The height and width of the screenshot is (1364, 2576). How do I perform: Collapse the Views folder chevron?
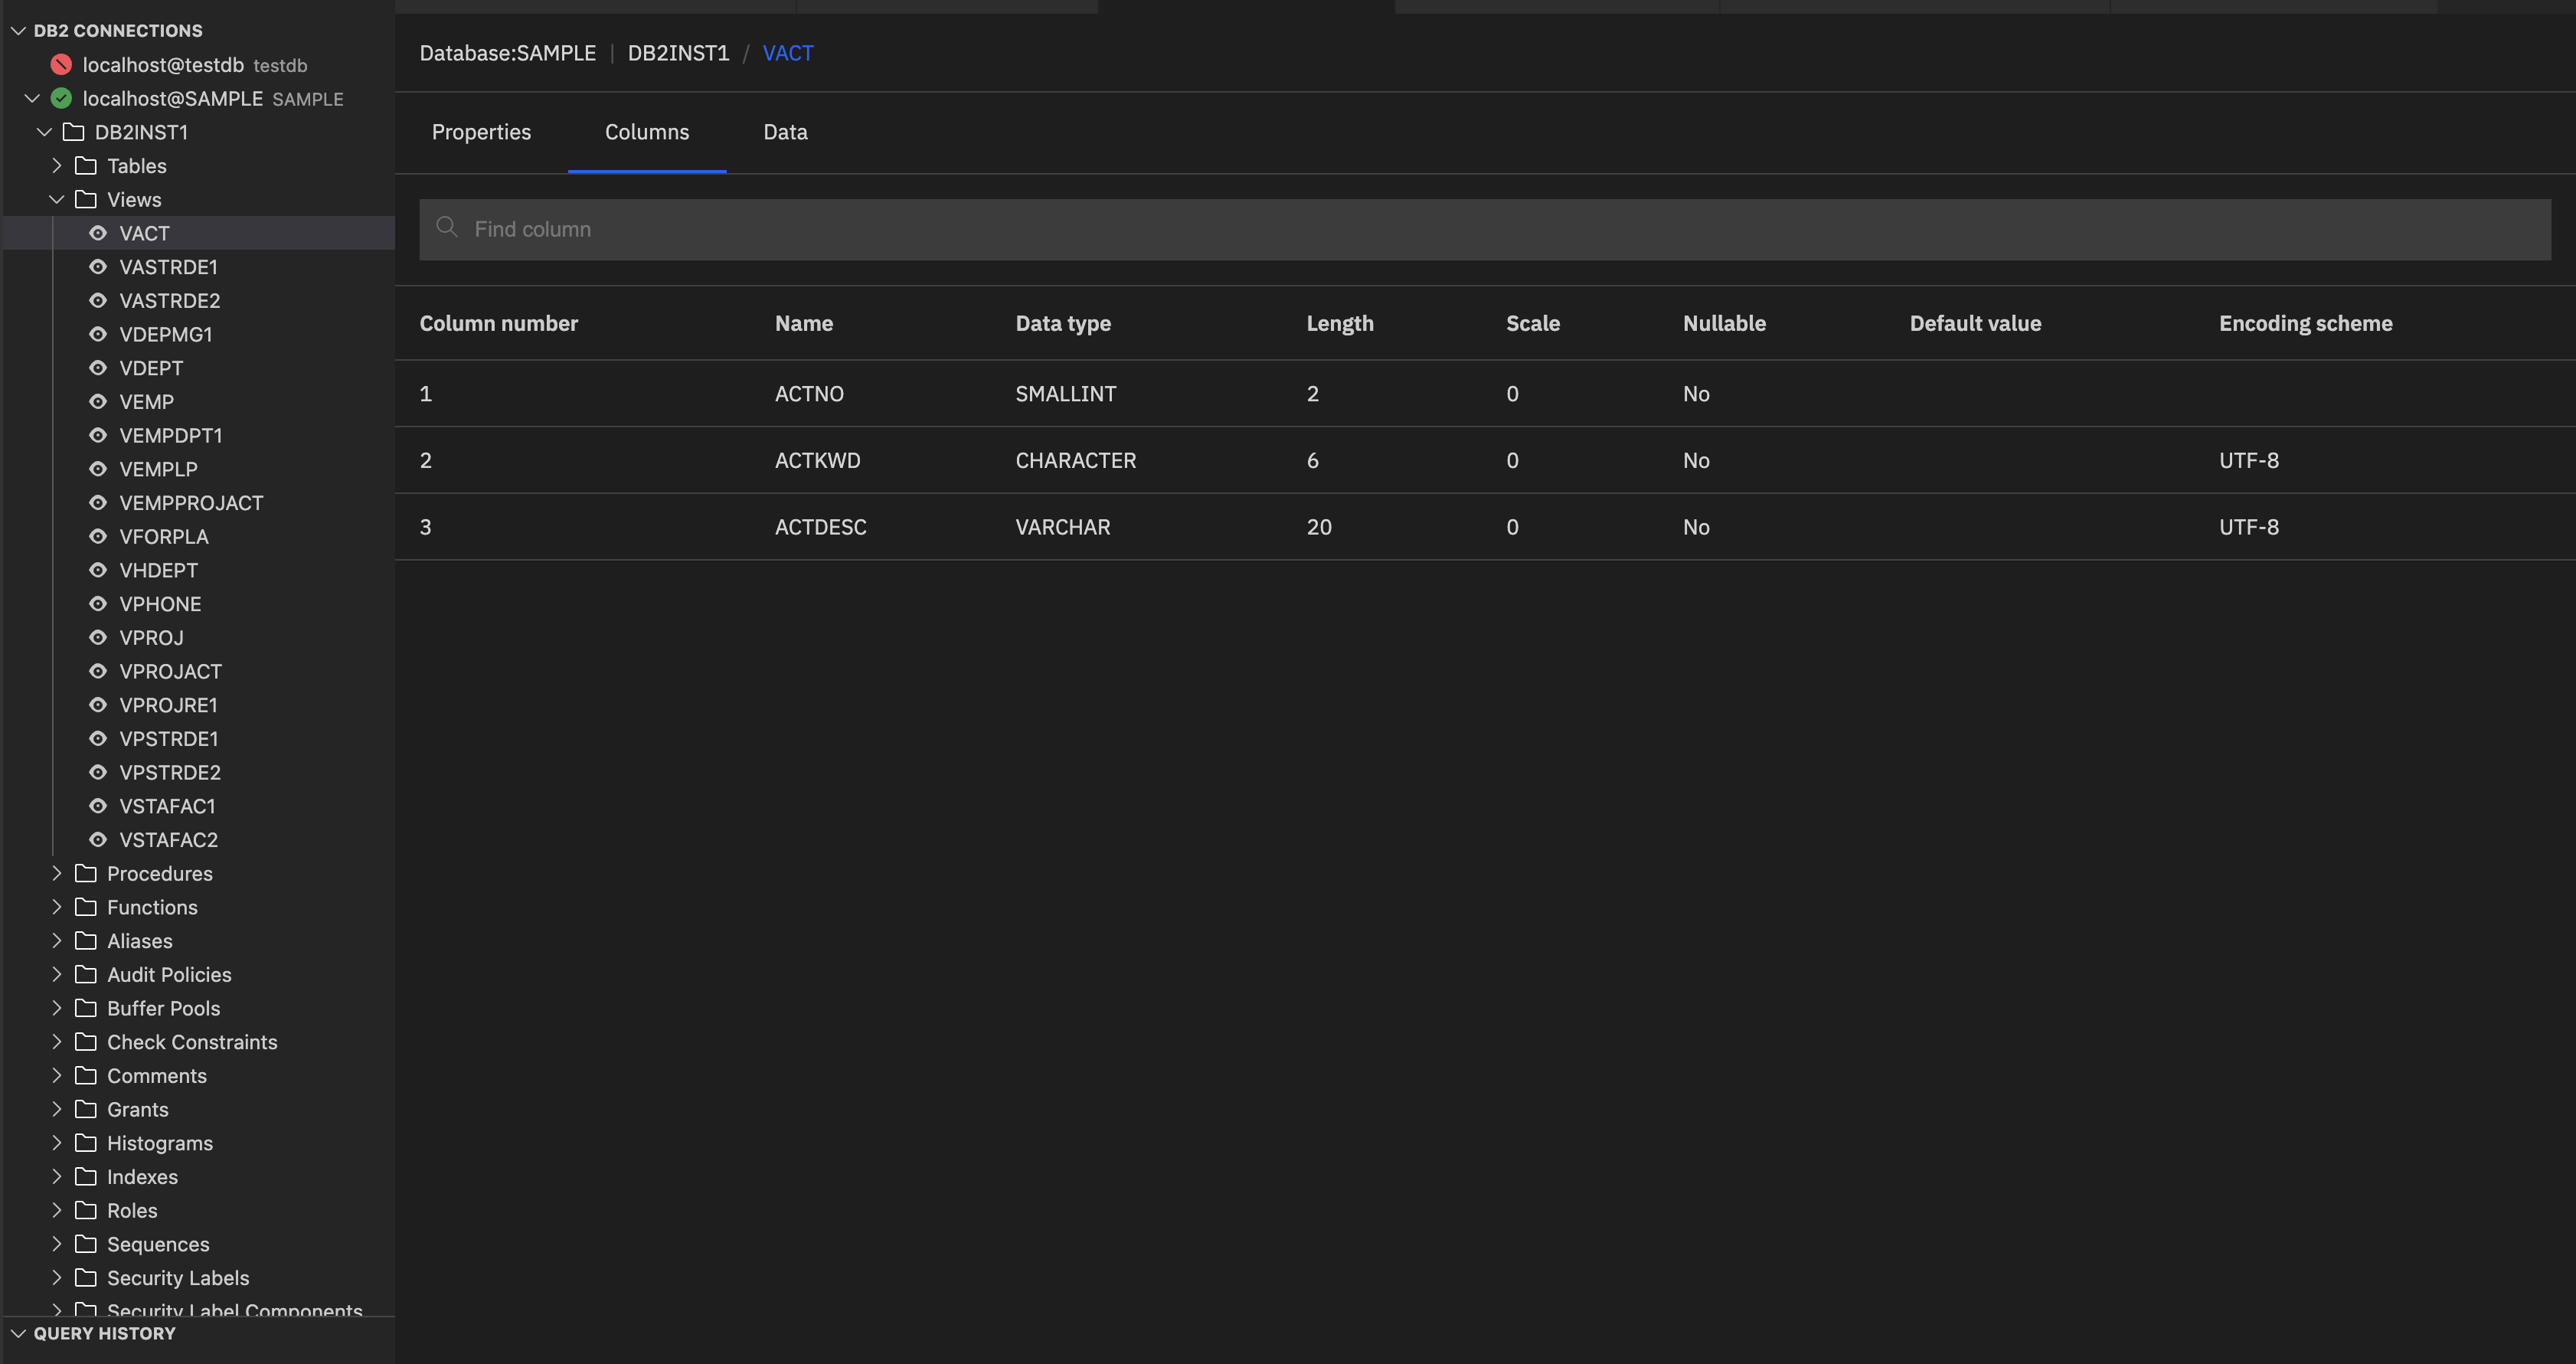click(57, 200)
